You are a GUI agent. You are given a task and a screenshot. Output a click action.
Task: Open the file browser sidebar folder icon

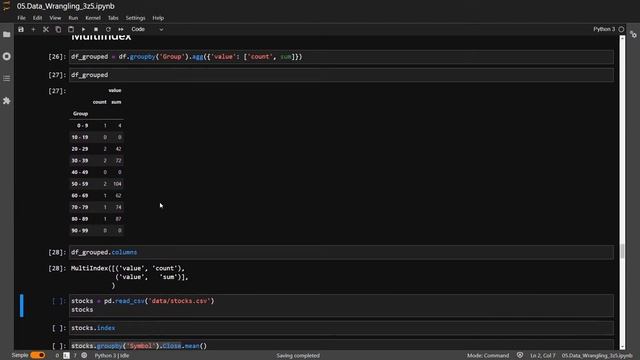click(x=7, y=35)
